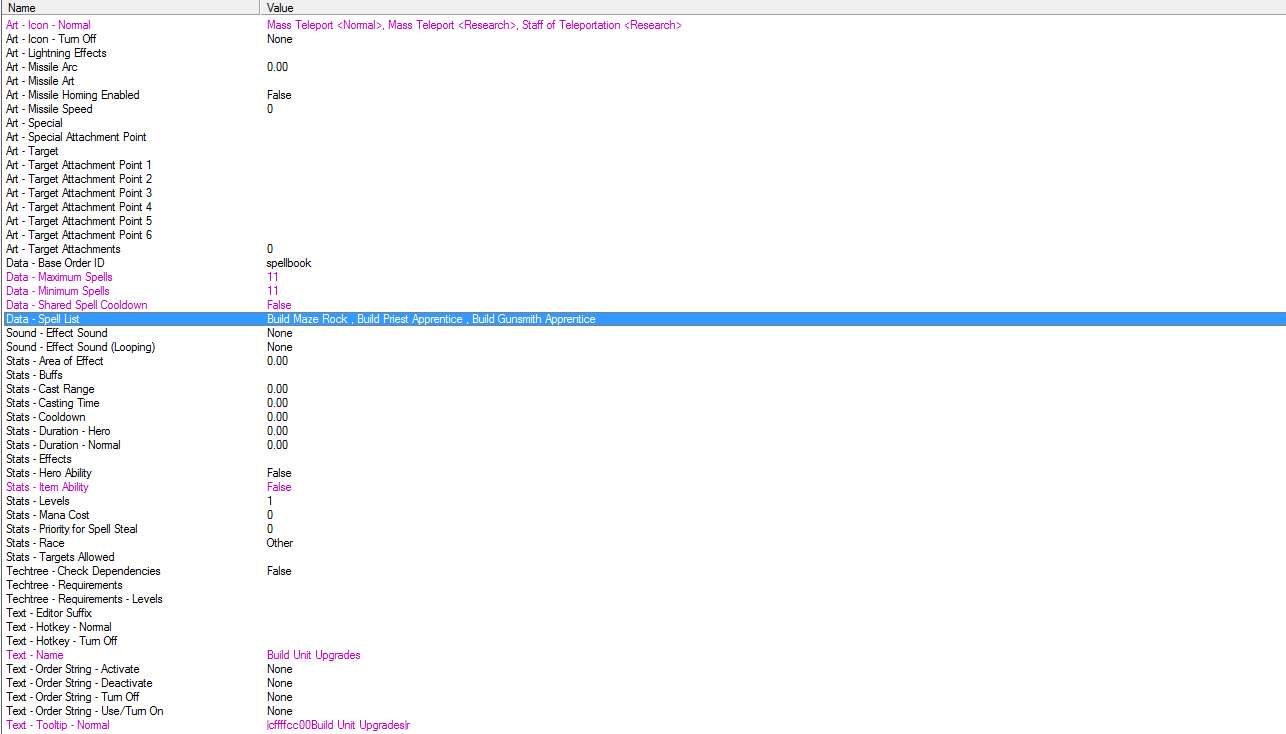Select 'Stats - Duration - Hero' field
Image resolution: width=1286 pixels, height=734 pixels.
[643, 431]
